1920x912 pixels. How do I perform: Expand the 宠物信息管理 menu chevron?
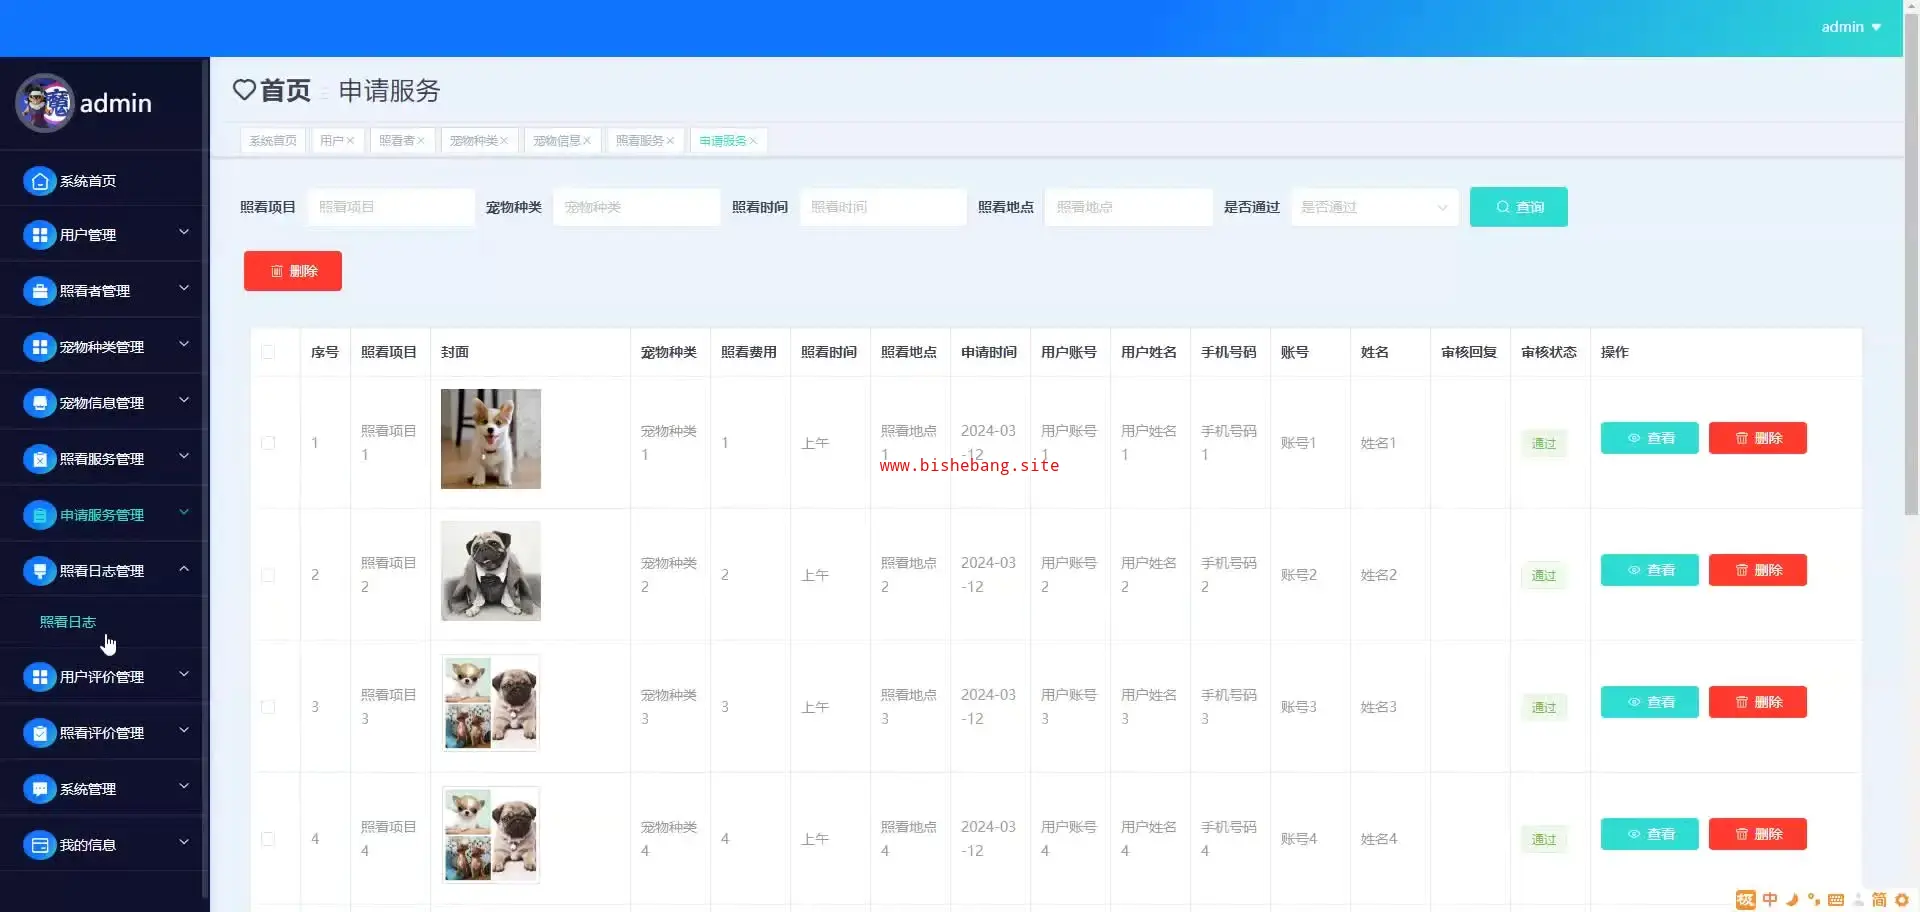(184, 401)
